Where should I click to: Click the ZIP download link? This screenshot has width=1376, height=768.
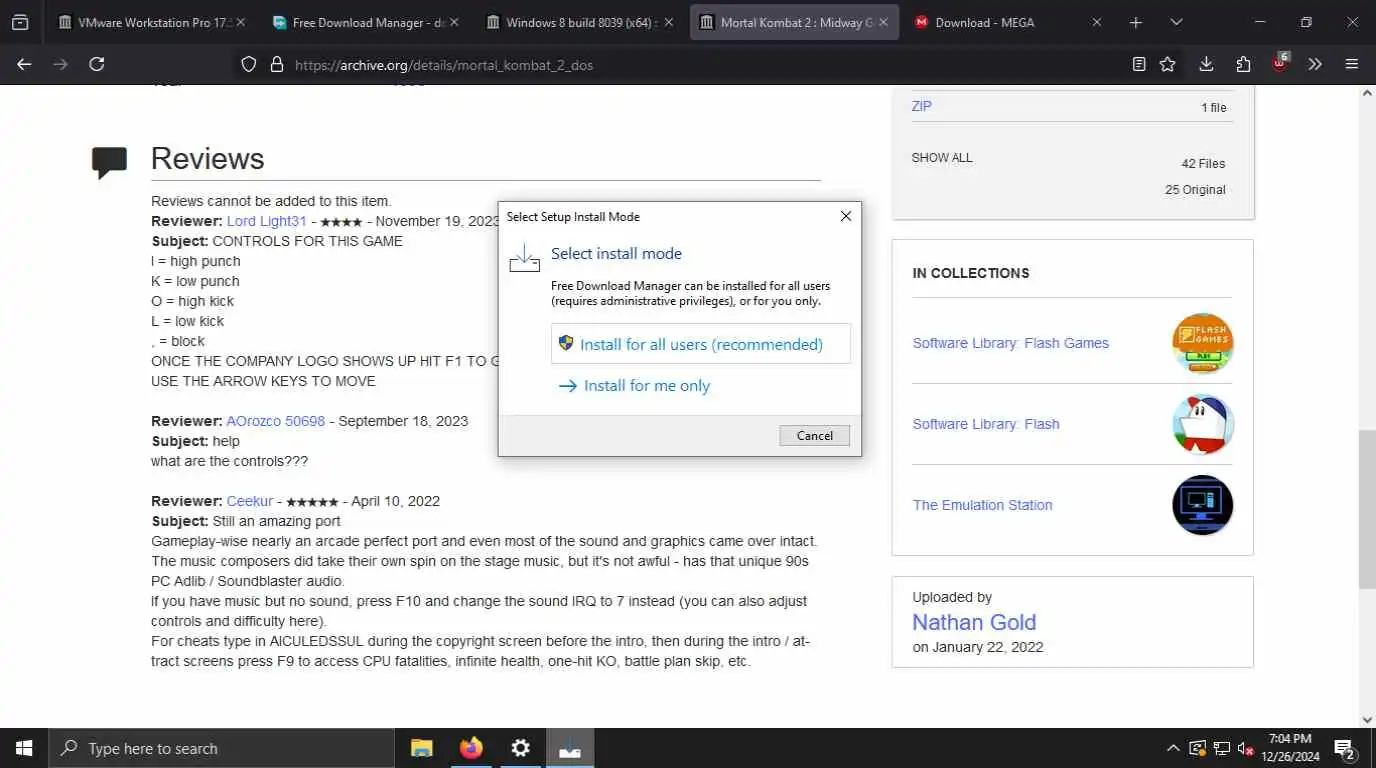pyautogui.click(x=921, y=106)
